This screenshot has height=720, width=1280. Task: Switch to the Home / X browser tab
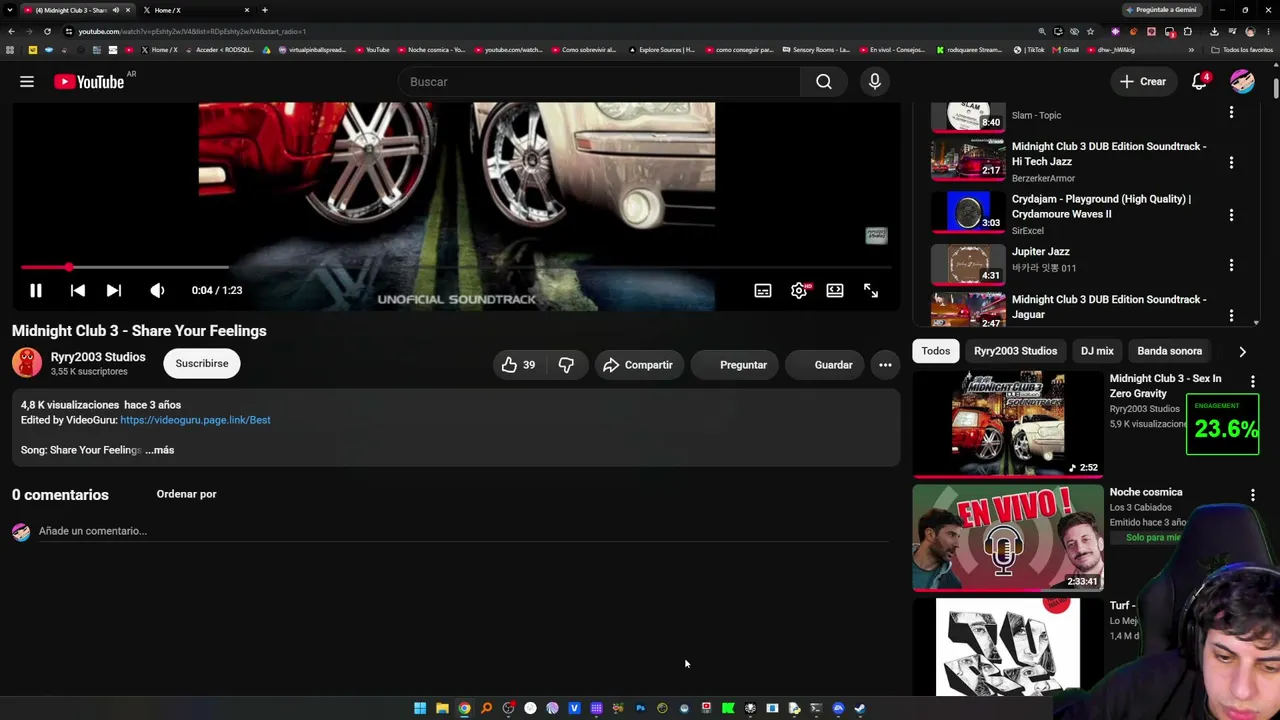(x=196, y=10)
